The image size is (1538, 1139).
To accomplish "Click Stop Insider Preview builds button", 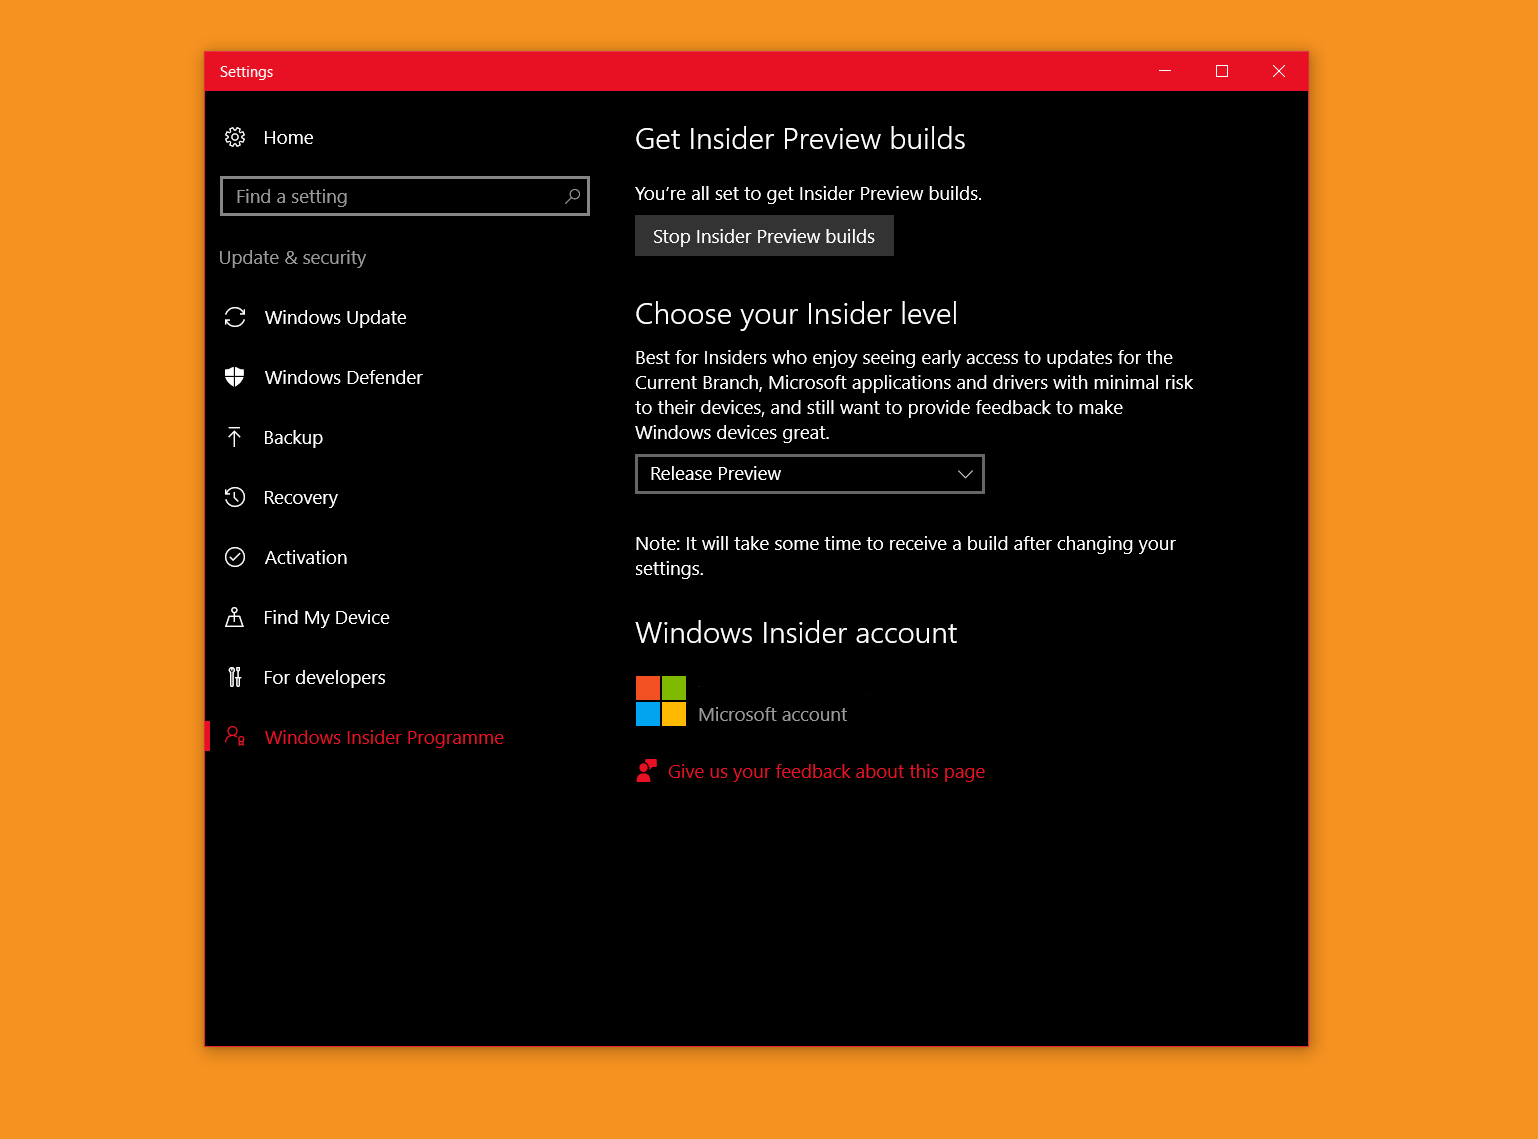I will [x=764, y=236].
